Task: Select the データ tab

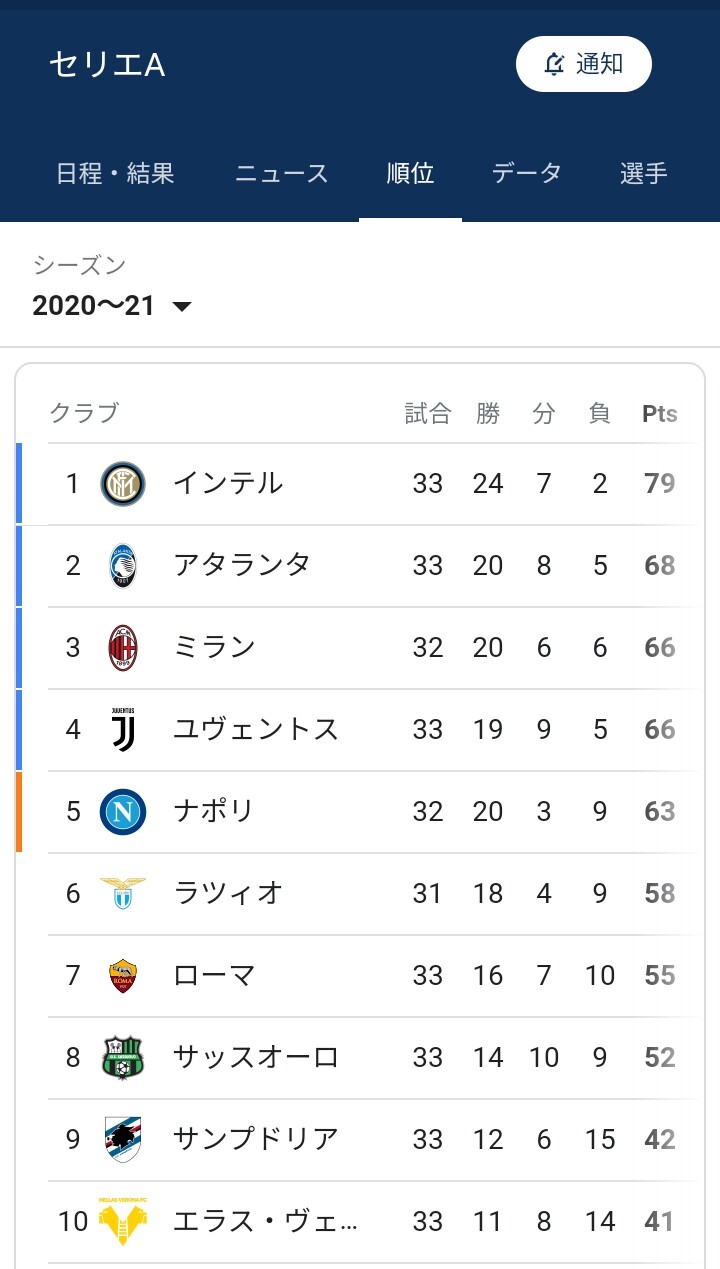Action: click(526, 173)
